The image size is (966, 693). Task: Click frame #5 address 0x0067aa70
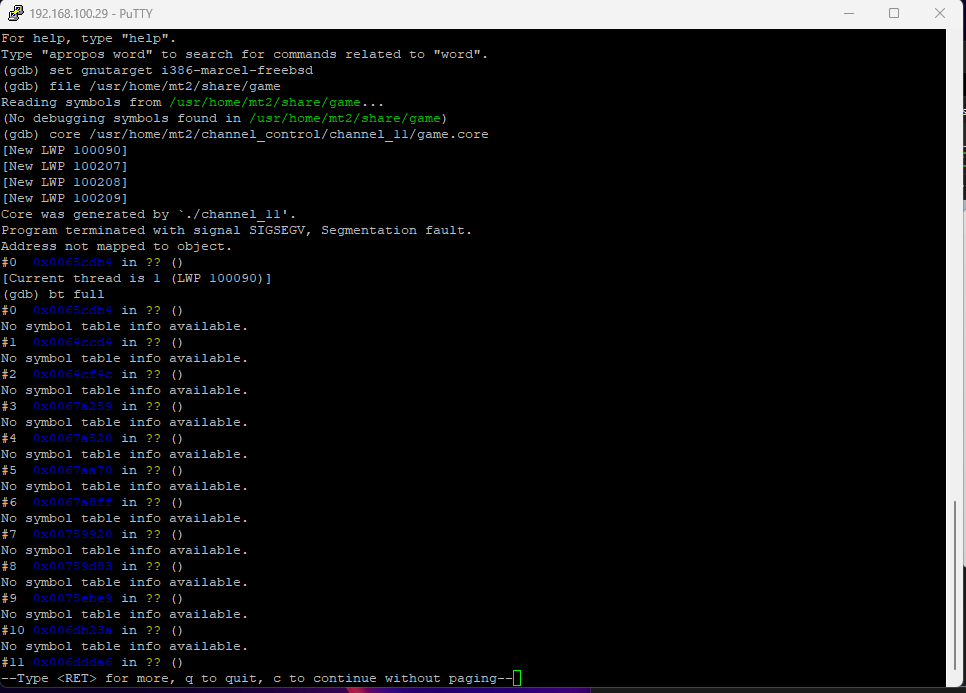[x=73, y=471]
